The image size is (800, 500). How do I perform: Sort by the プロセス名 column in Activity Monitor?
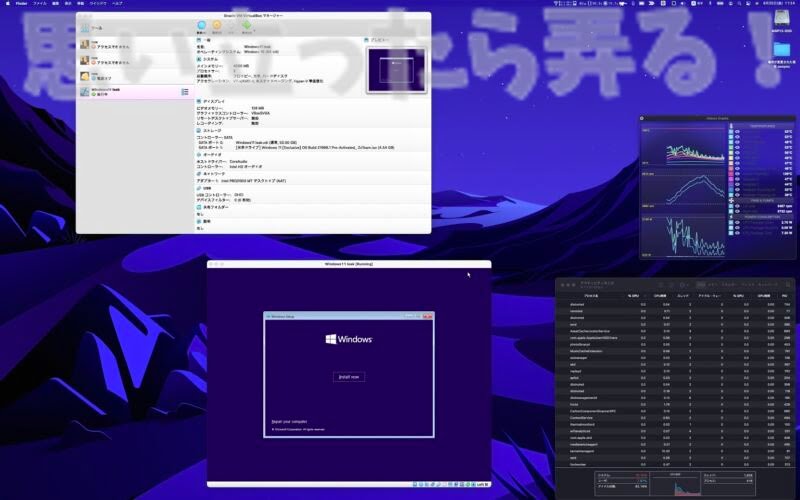(591, 296)
